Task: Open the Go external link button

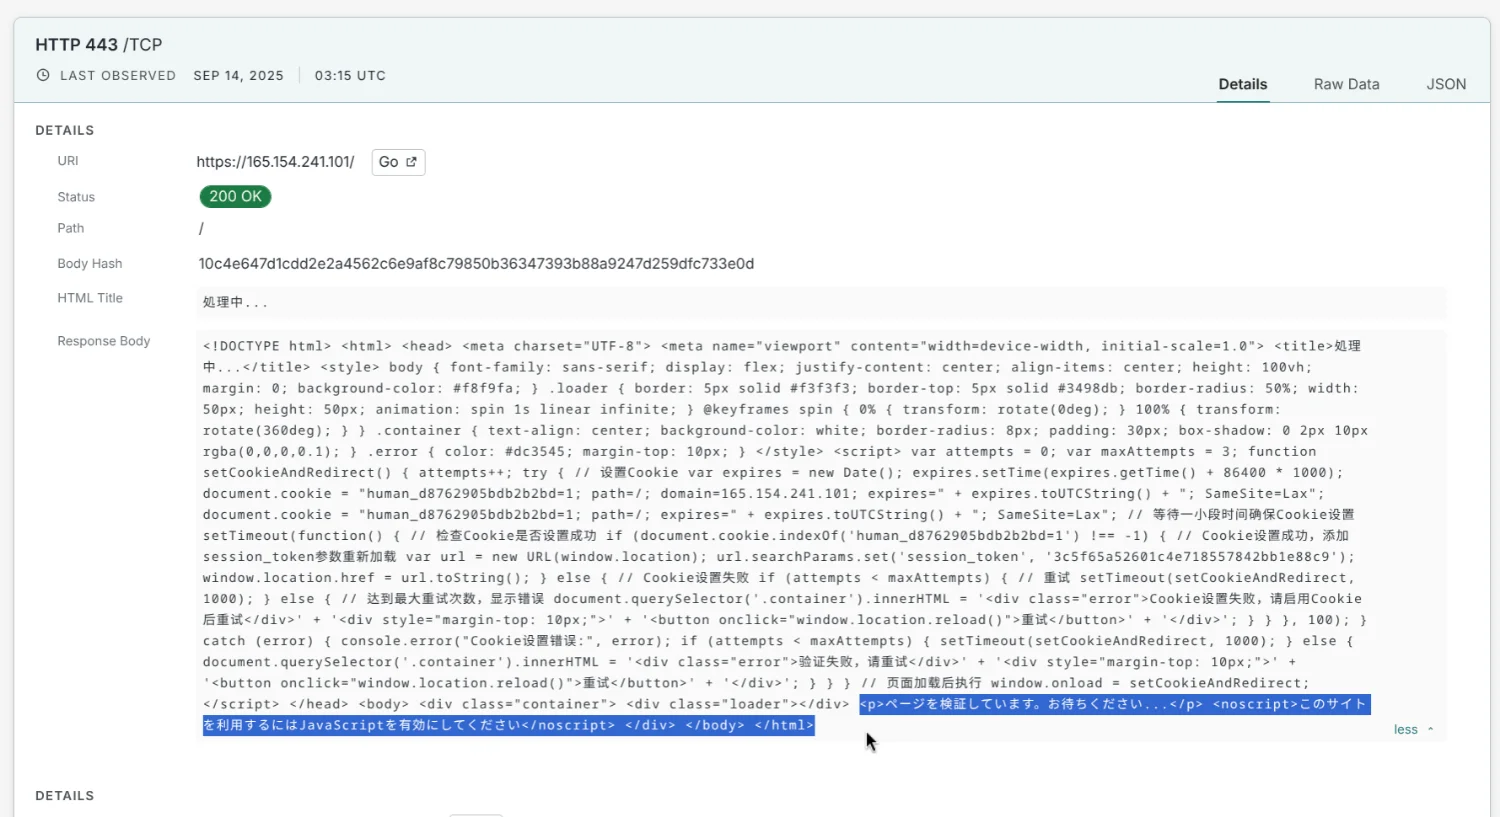Action: 398,162
